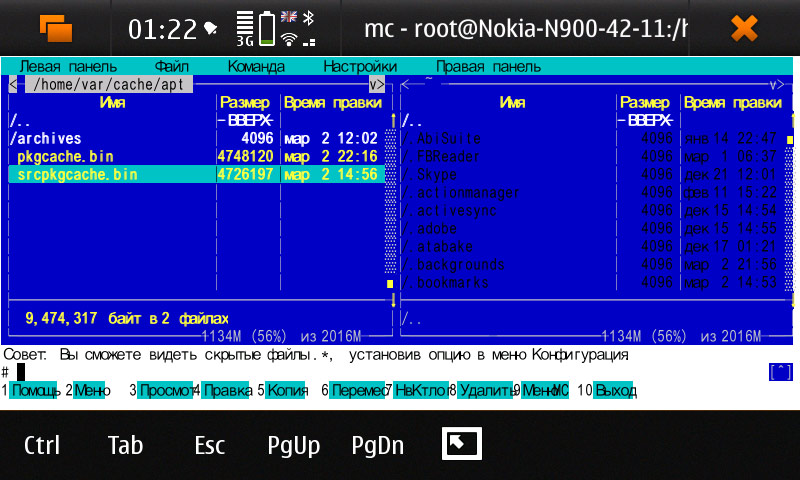Click the Помощь function key button
Screen dimensions: 800x480
tap(34, 391)
